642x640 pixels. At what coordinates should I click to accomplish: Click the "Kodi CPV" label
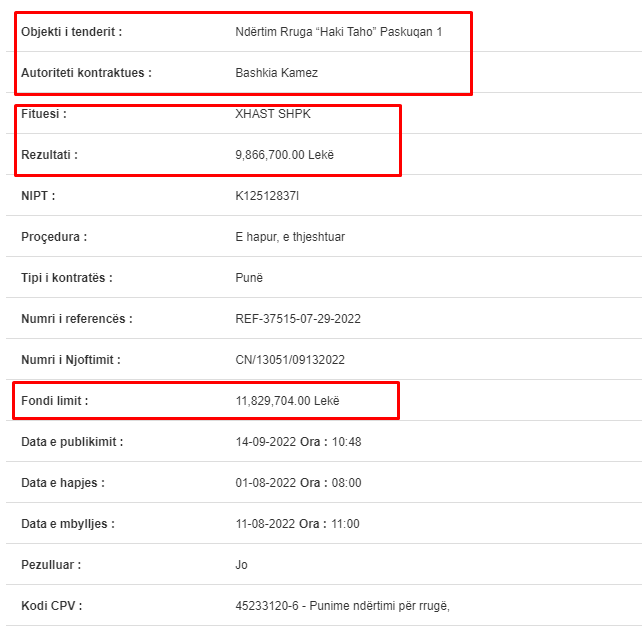pos(52,606)
